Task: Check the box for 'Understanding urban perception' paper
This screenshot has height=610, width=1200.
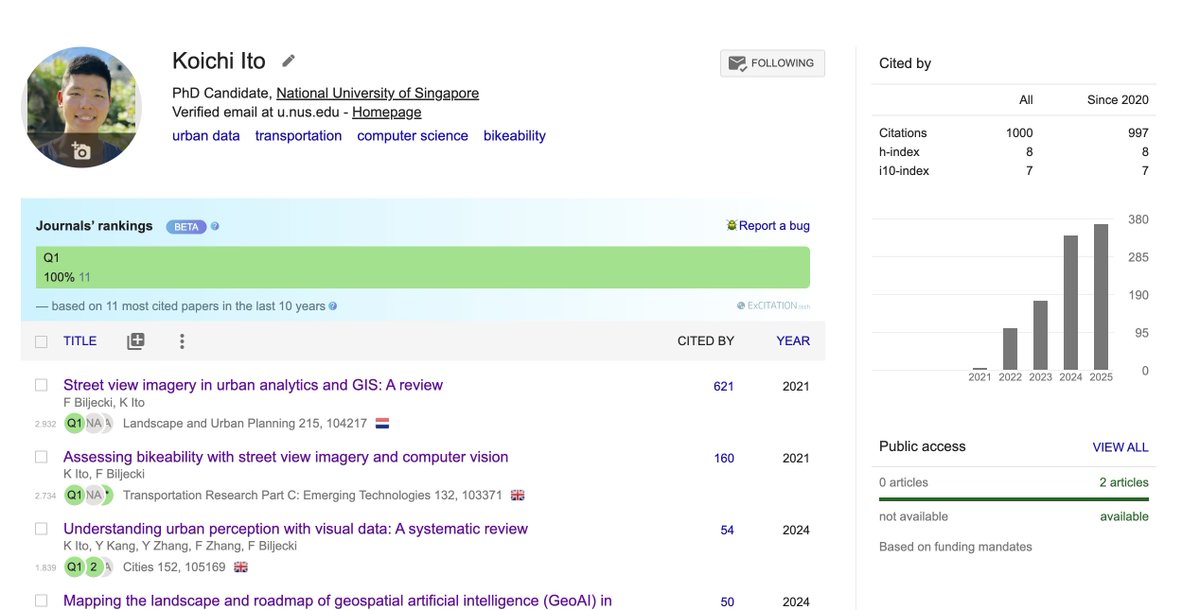Action: pyautogui.click(x=41, y=528)
